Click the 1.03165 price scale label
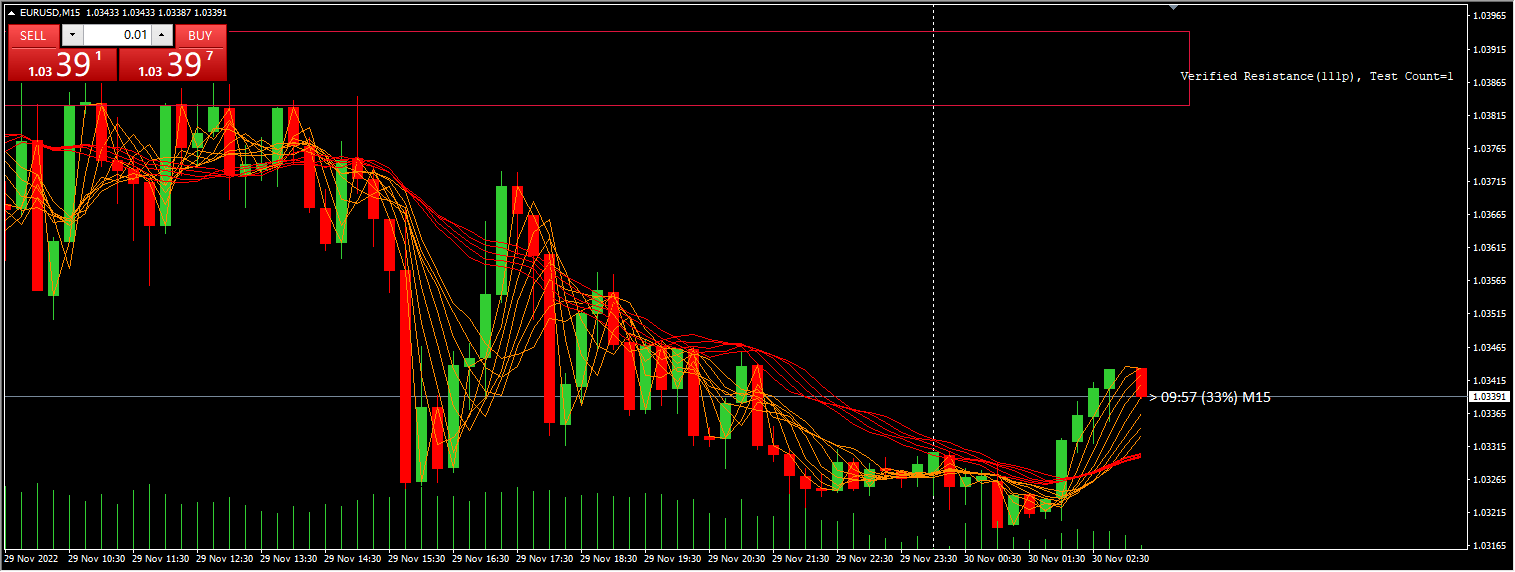This screenshot has width=1515, height=572. click(x=1490, y=546)
